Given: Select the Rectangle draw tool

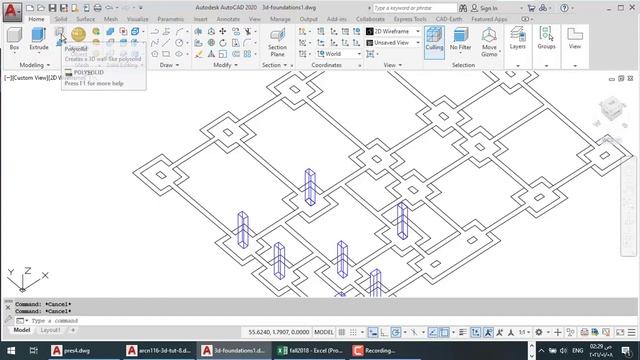Looking at the screenshot, I should 166,54.
